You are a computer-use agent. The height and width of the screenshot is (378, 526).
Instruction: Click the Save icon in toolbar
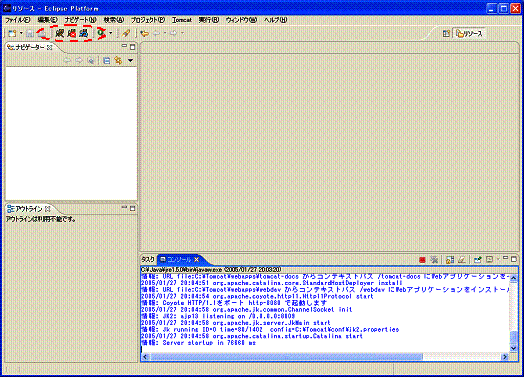pyautogui.click(x=30, y=33)
